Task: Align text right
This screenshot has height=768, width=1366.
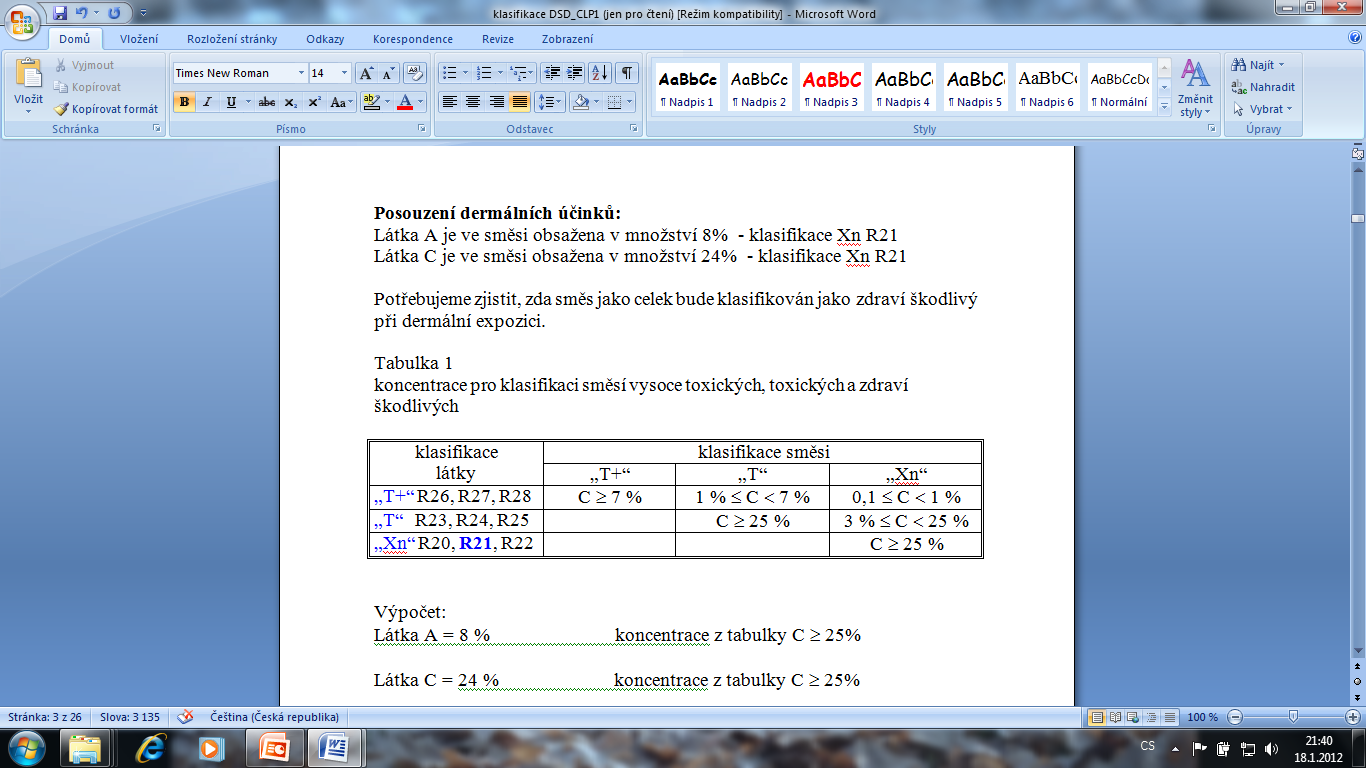Action: pos(496,102)
